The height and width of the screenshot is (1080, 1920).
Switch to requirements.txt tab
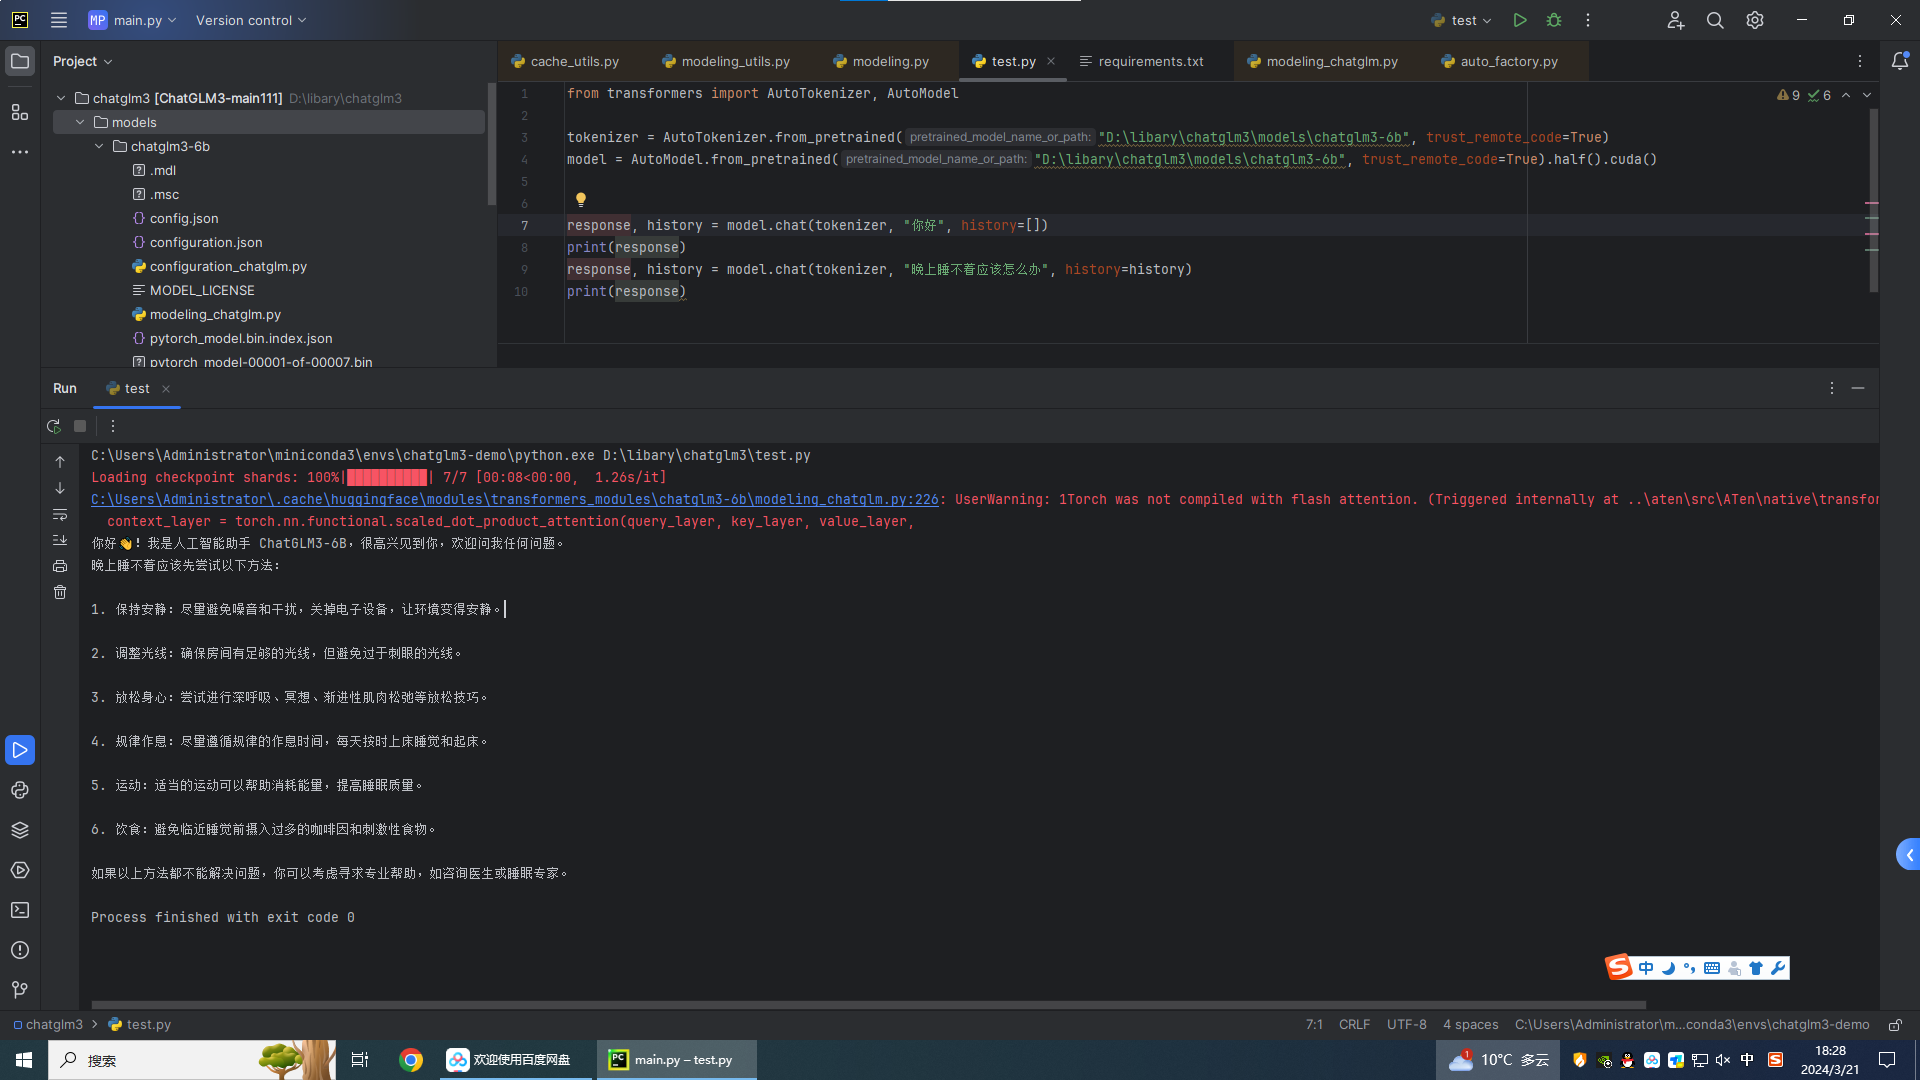click(1142, 61)
